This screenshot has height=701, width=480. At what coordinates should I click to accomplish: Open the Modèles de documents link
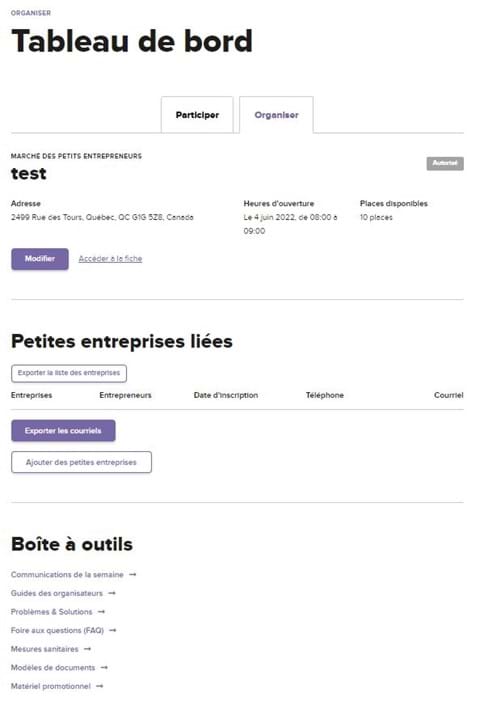53,667
